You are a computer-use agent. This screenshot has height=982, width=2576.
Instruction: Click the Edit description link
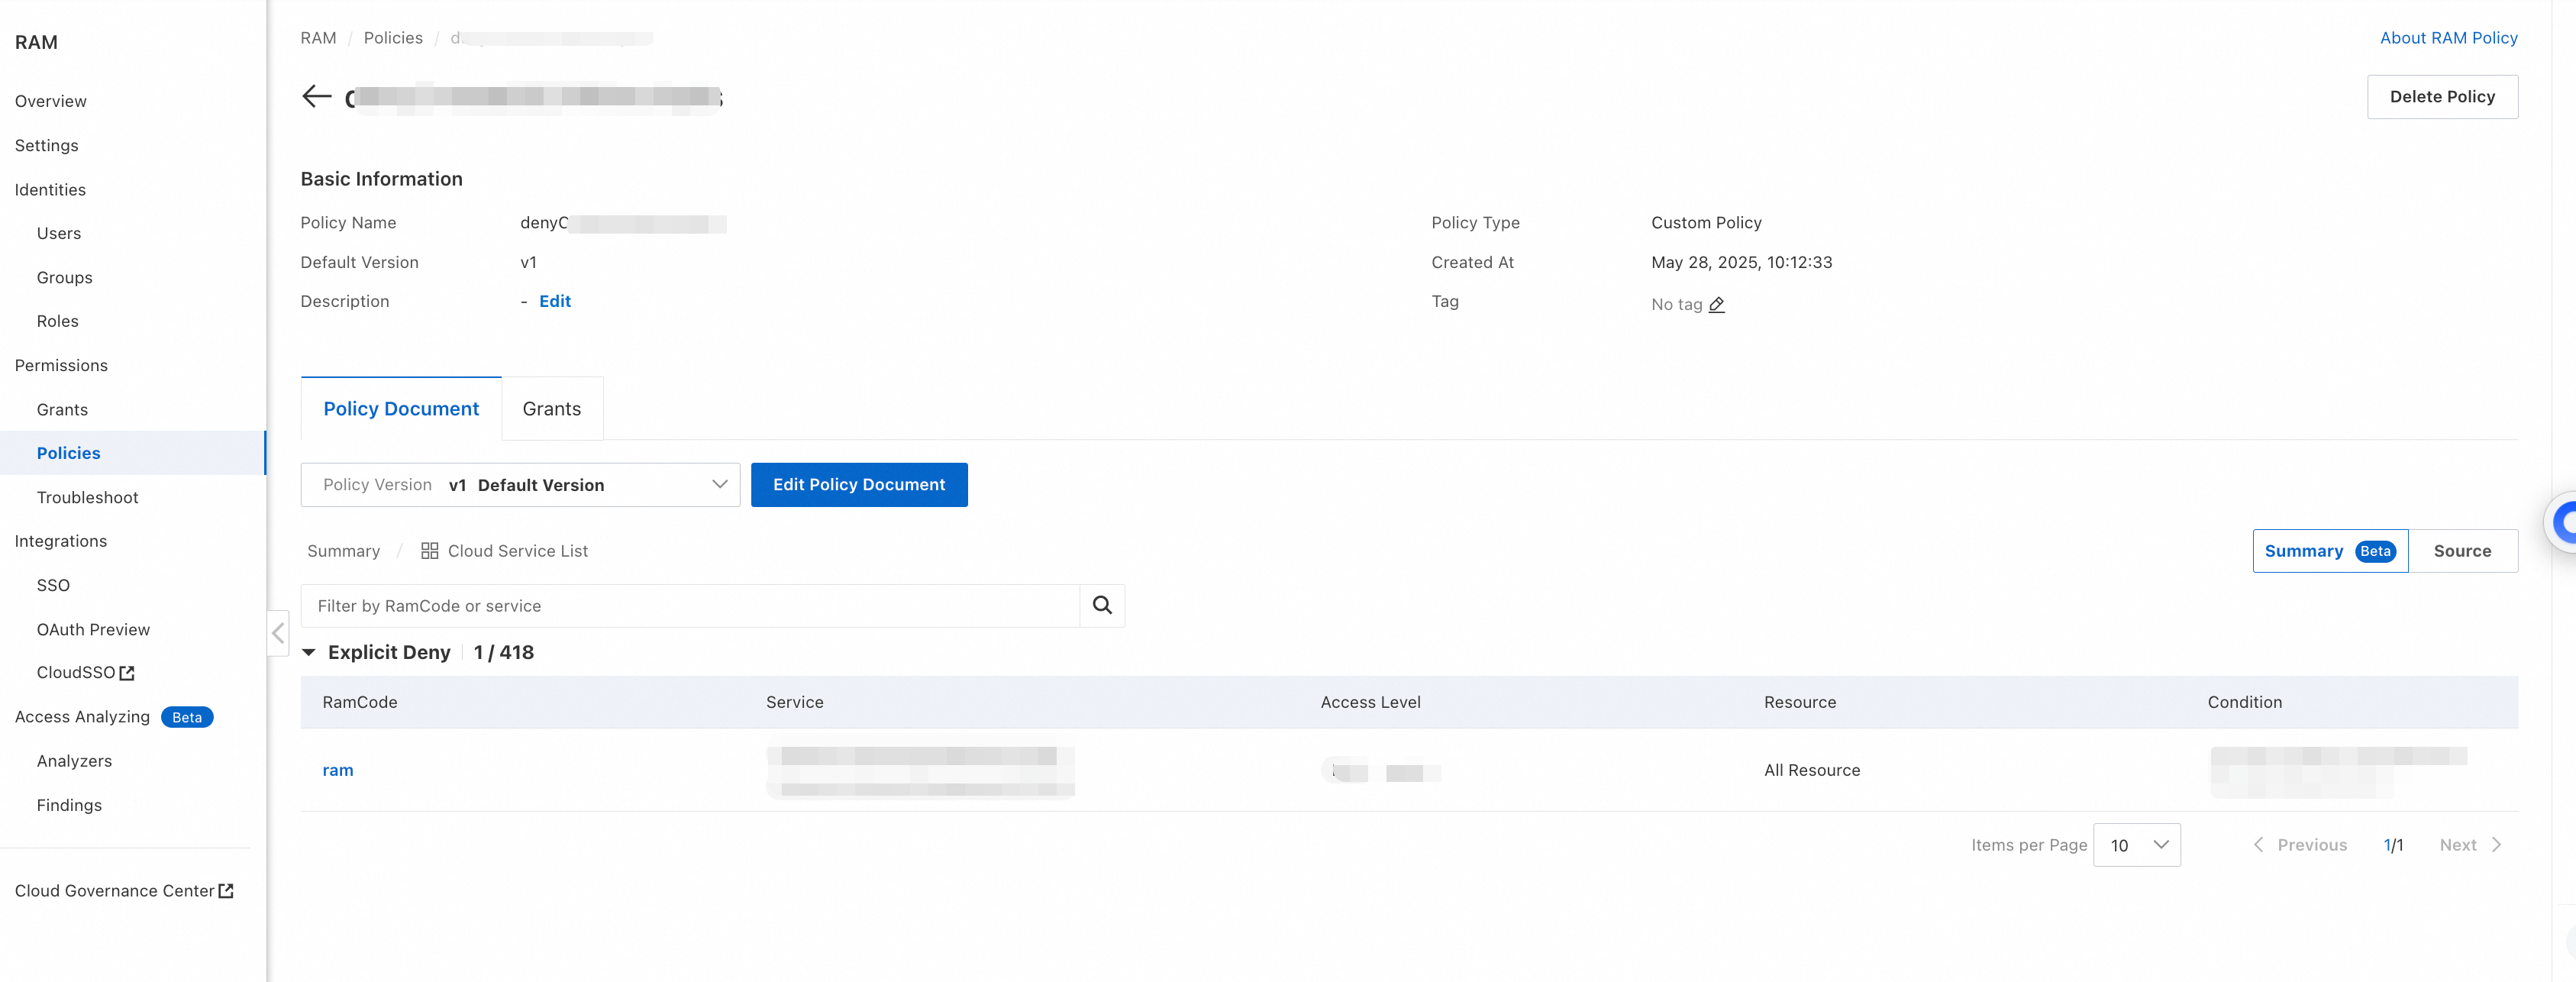555,302
